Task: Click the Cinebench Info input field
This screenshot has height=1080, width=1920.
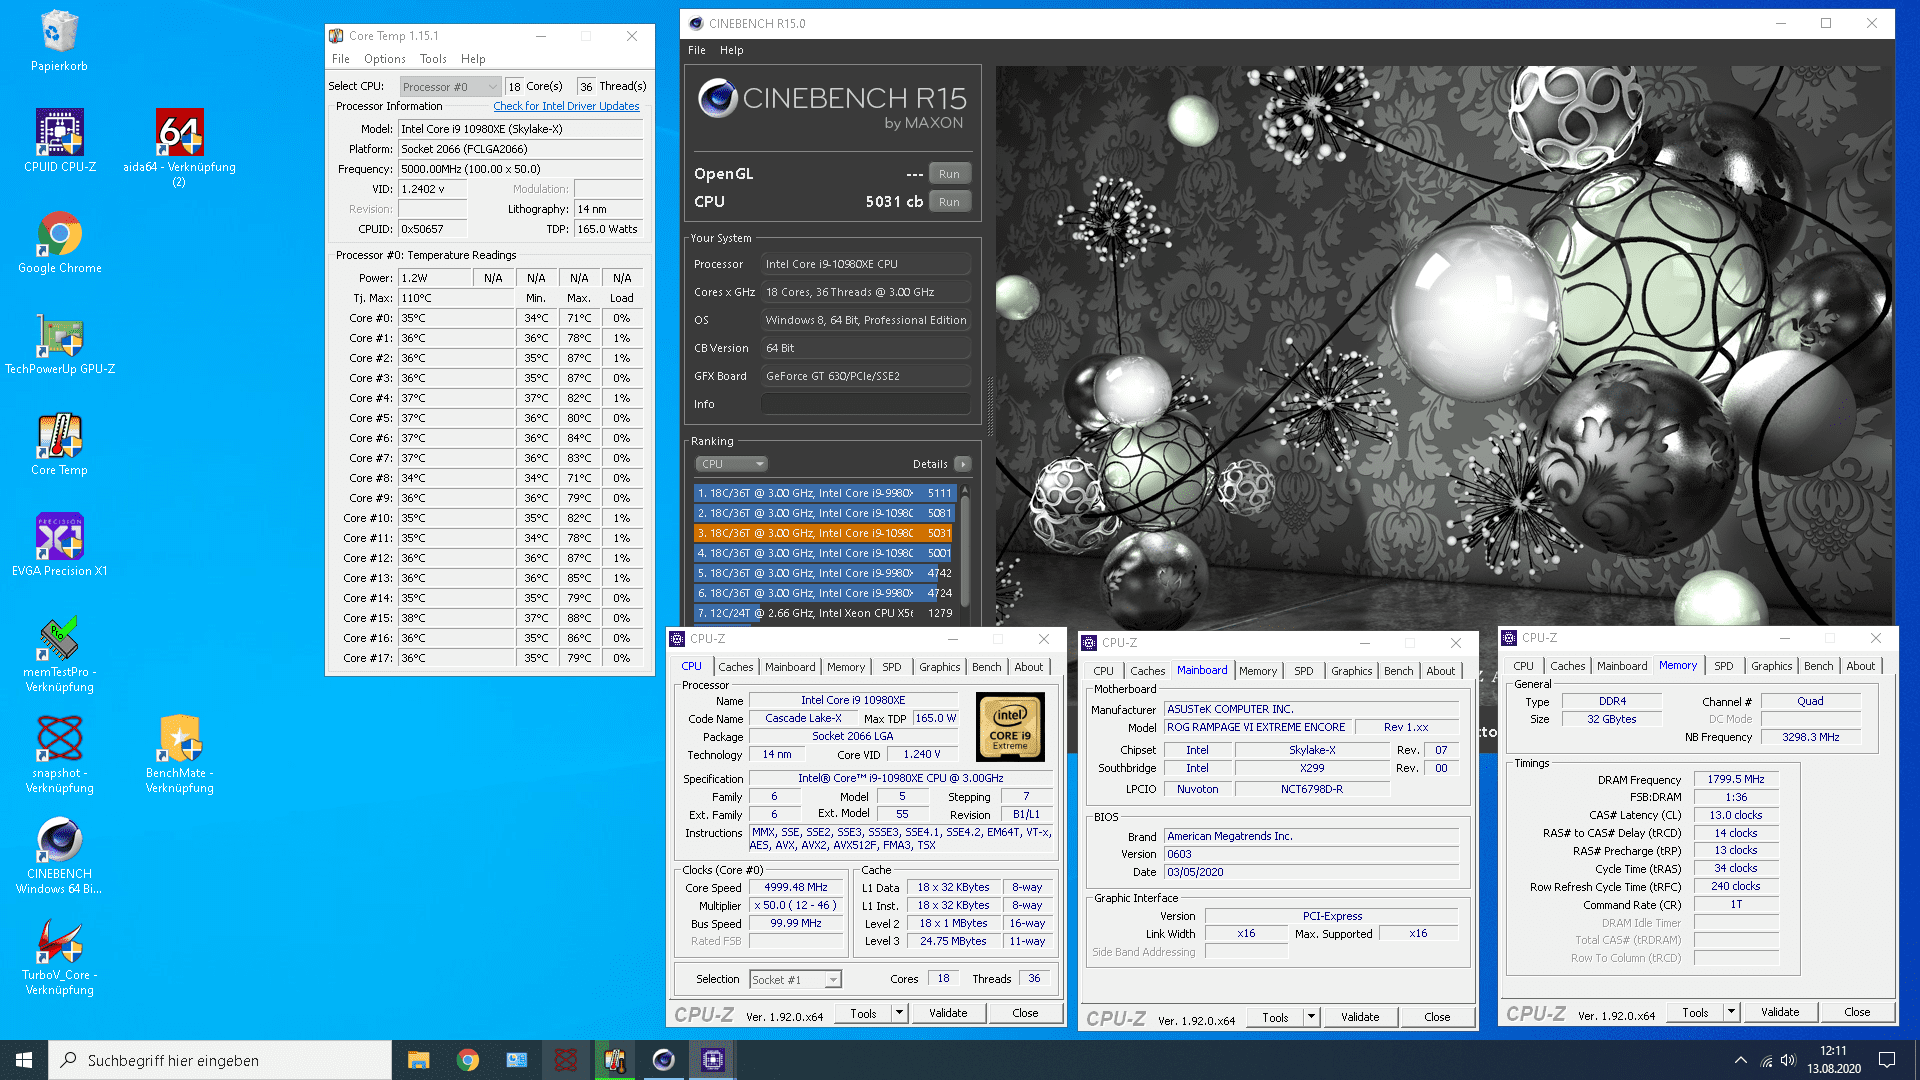Action: (x=866, y=404)
